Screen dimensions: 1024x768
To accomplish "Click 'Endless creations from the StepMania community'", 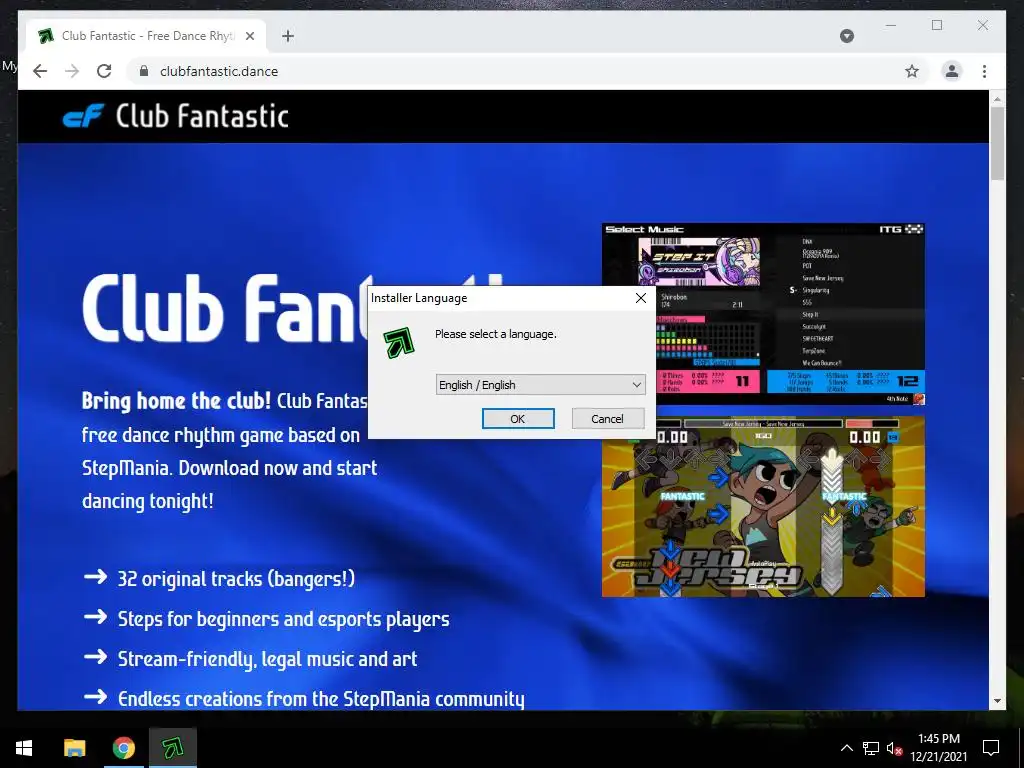I will (x=321, y=698).
